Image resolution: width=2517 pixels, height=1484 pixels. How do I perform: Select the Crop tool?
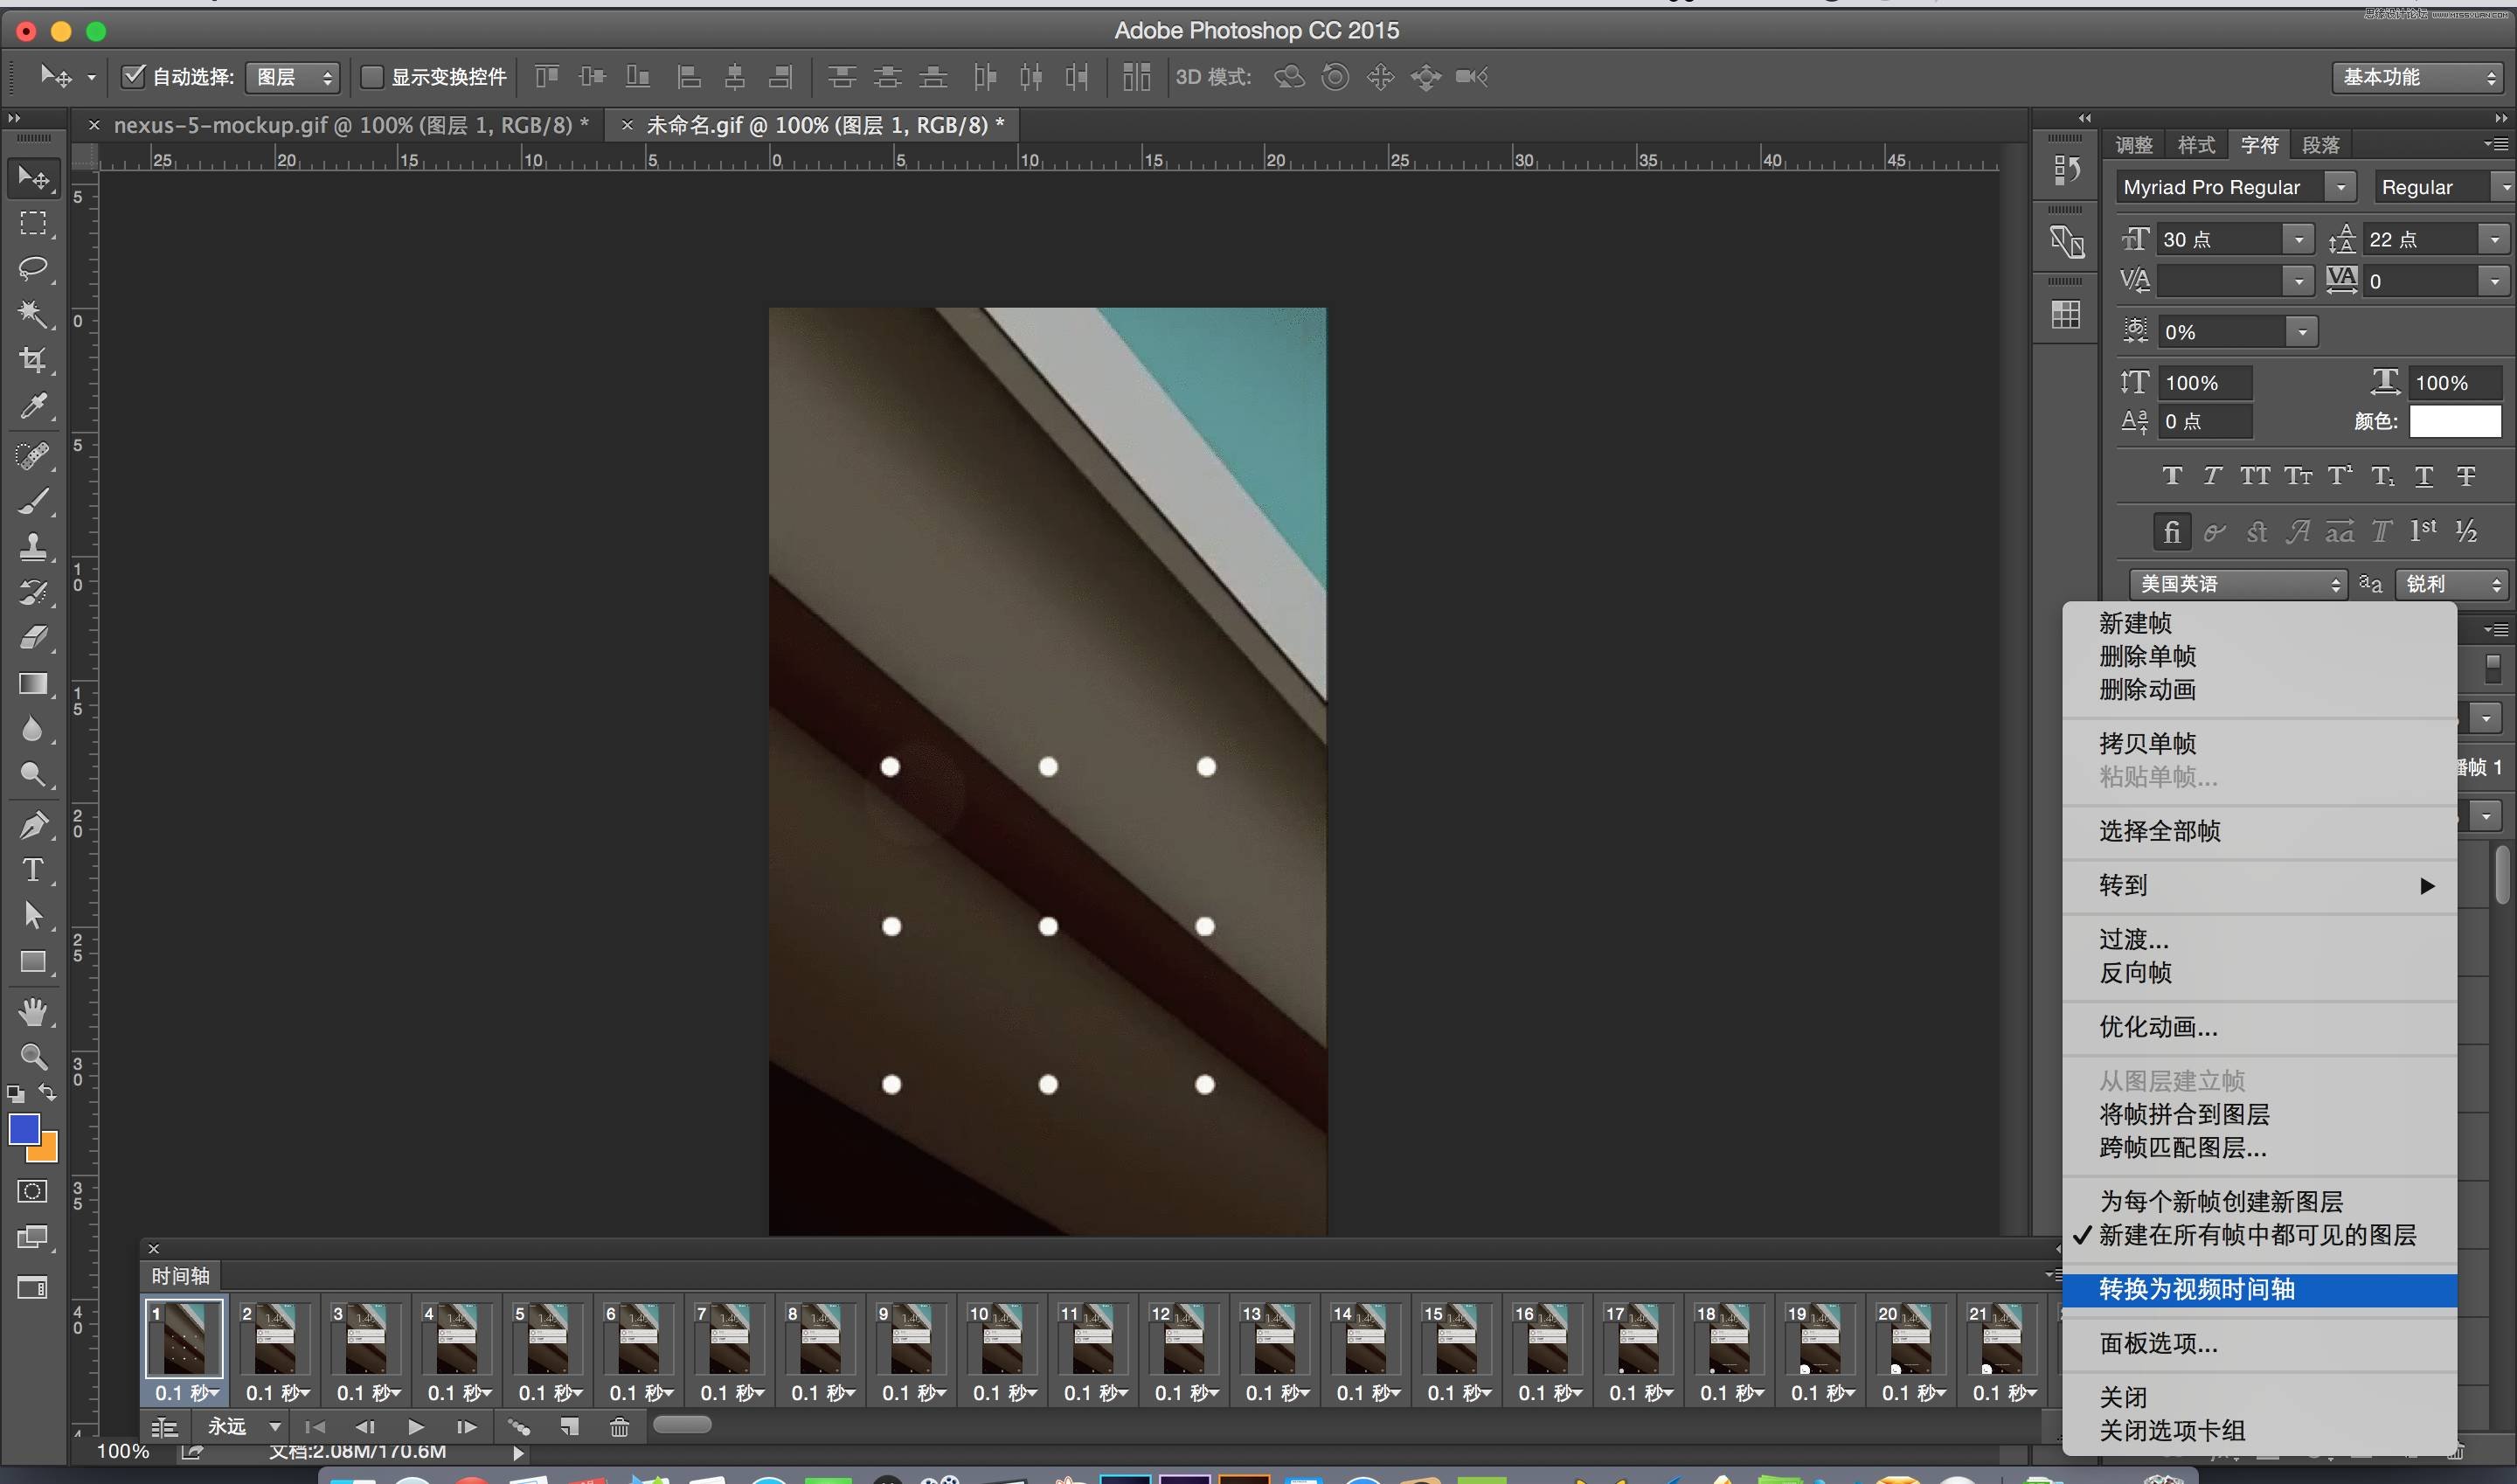(x=33, y=360)
